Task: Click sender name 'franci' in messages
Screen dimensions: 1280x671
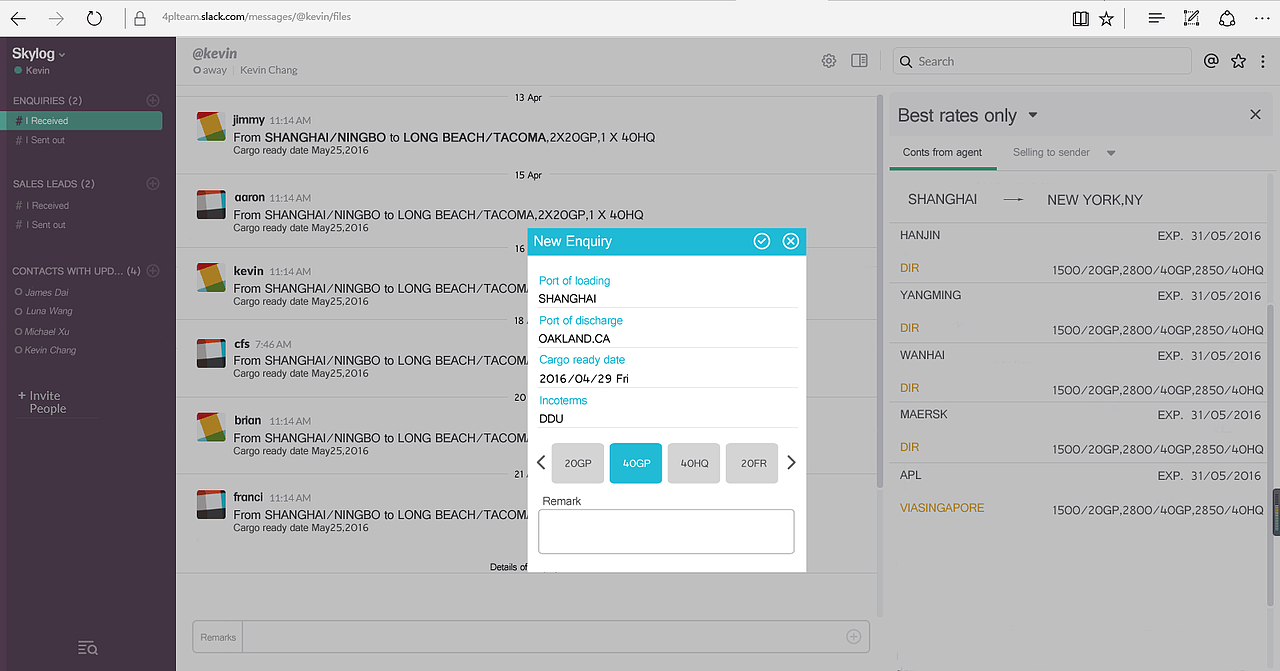Action: click(248, 497)
